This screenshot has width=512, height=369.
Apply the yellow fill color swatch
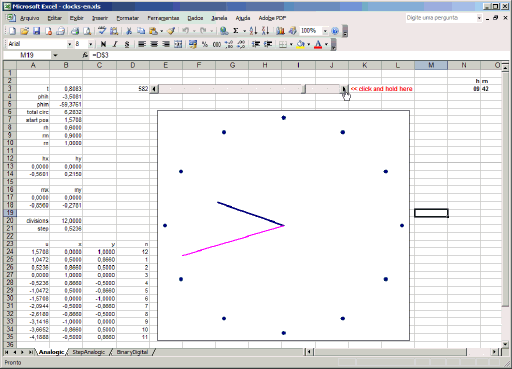(301, 44)
